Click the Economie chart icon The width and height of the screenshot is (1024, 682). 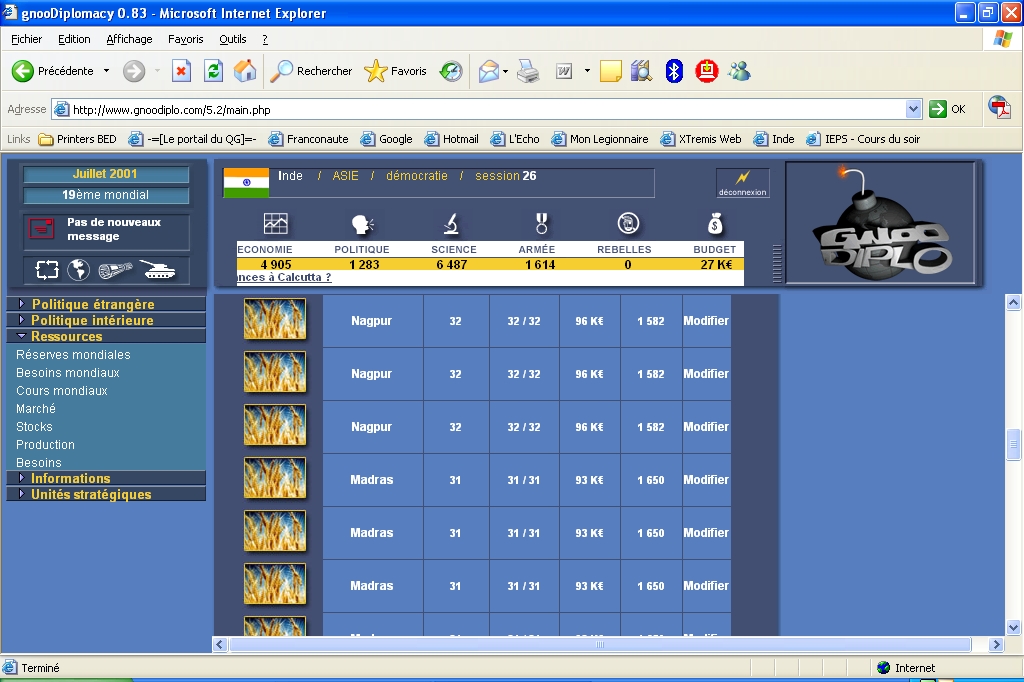[x=275, y=224]
